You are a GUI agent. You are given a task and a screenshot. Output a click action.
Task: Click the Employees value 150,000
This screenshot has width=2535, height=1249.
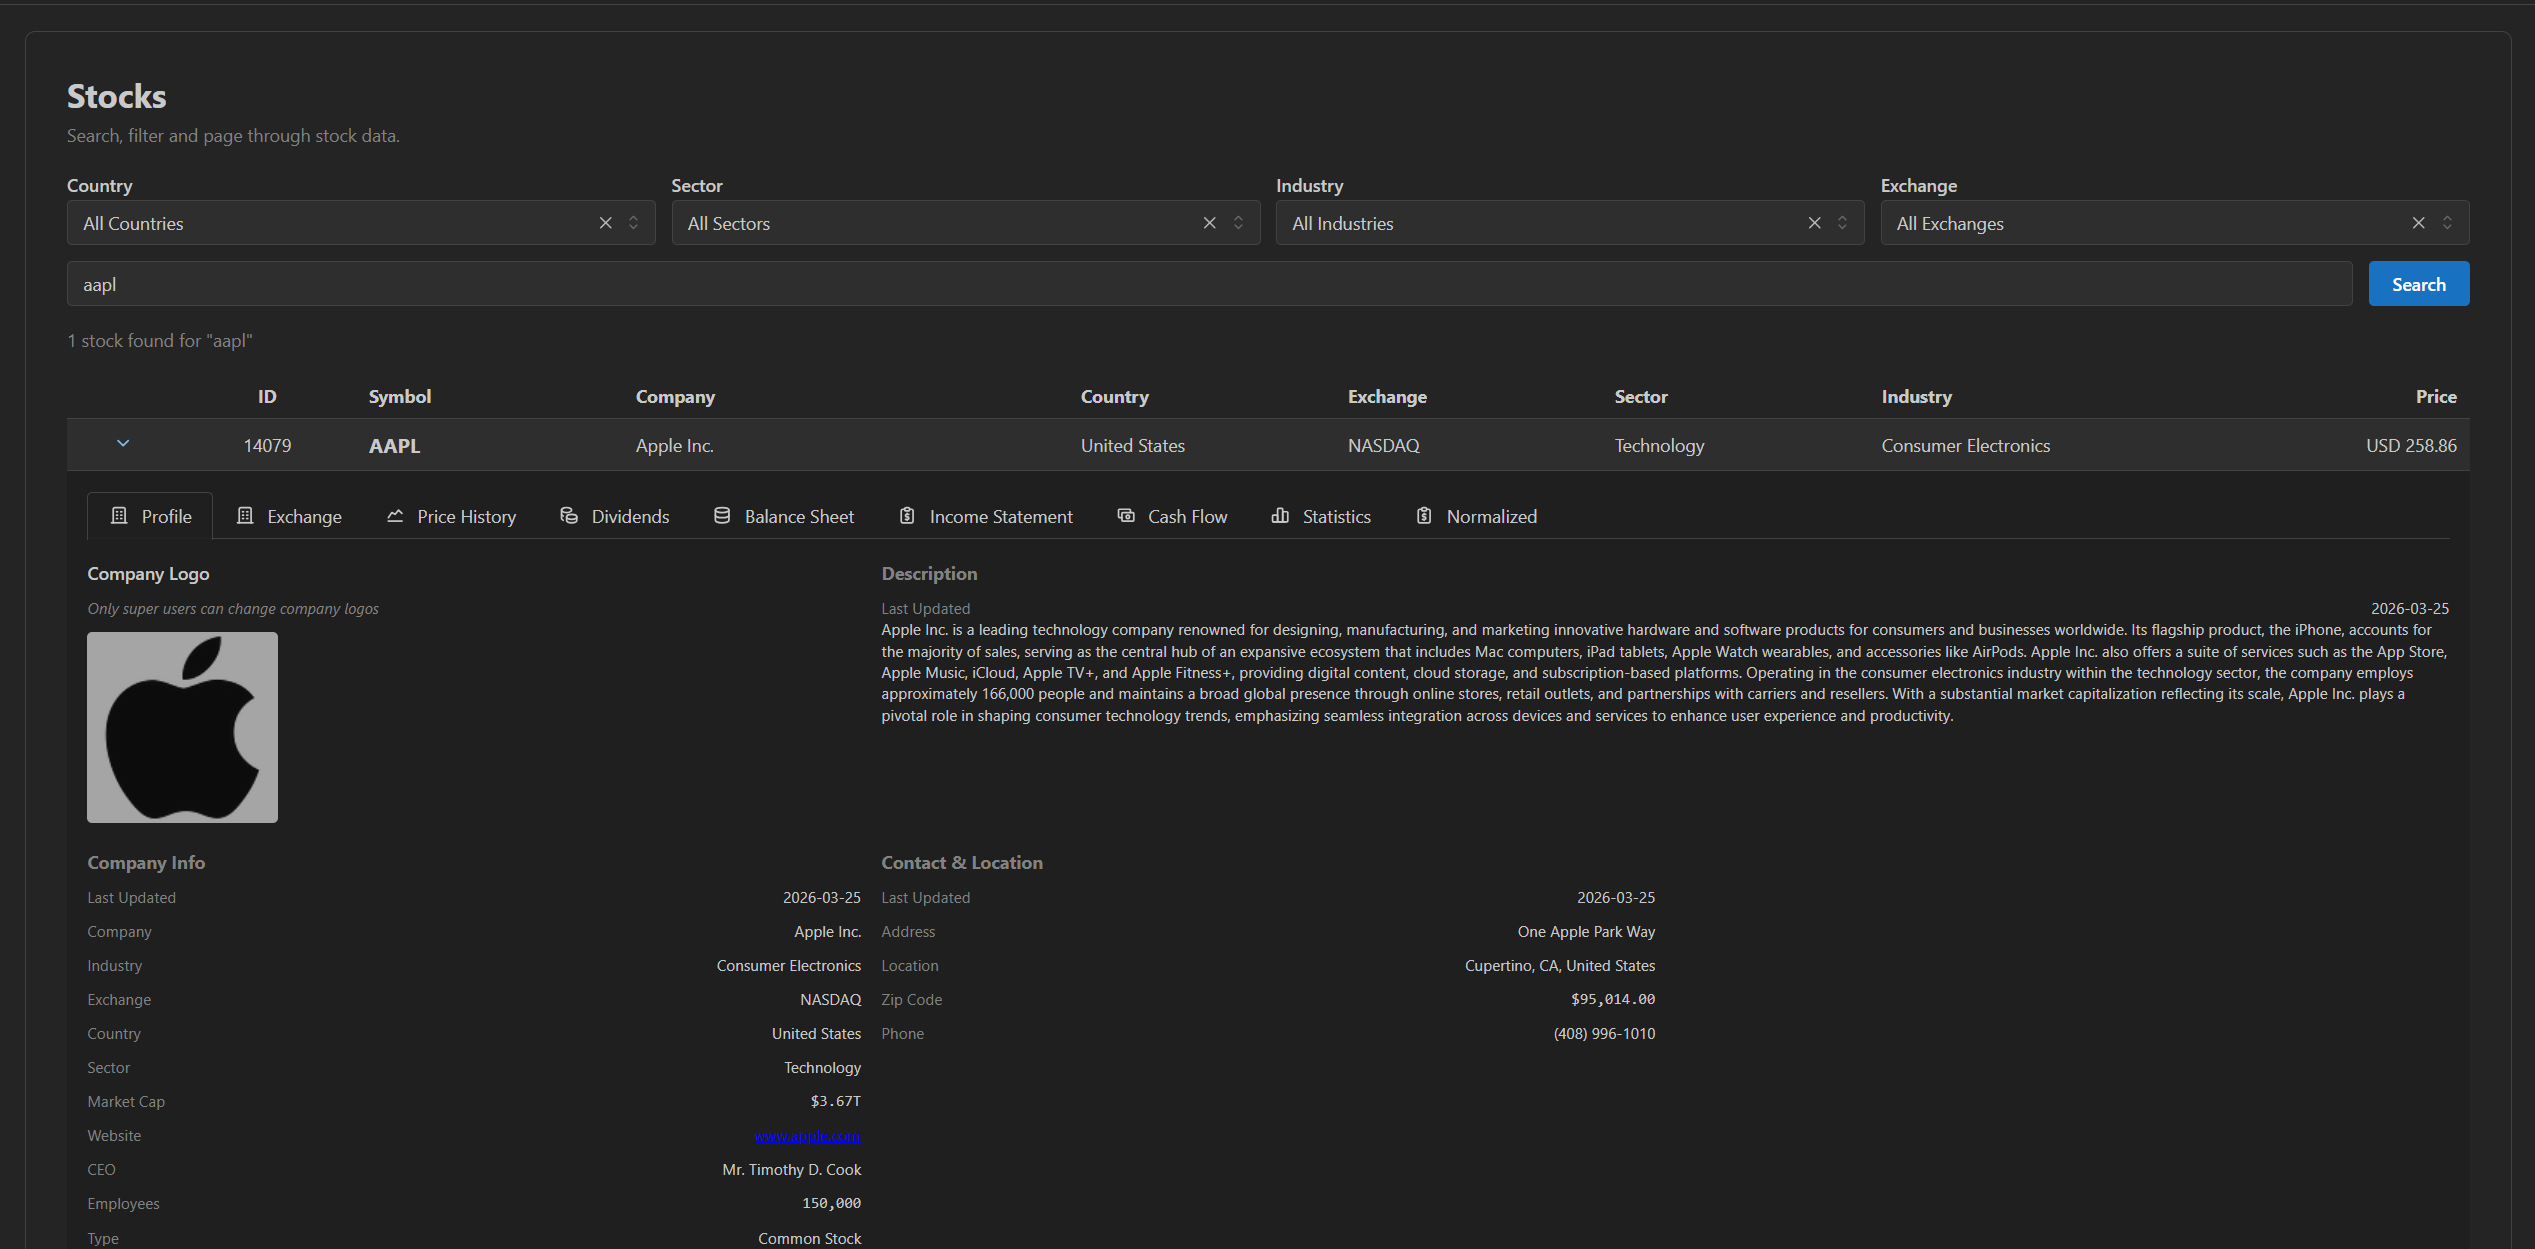click(x=831, y=1203)
